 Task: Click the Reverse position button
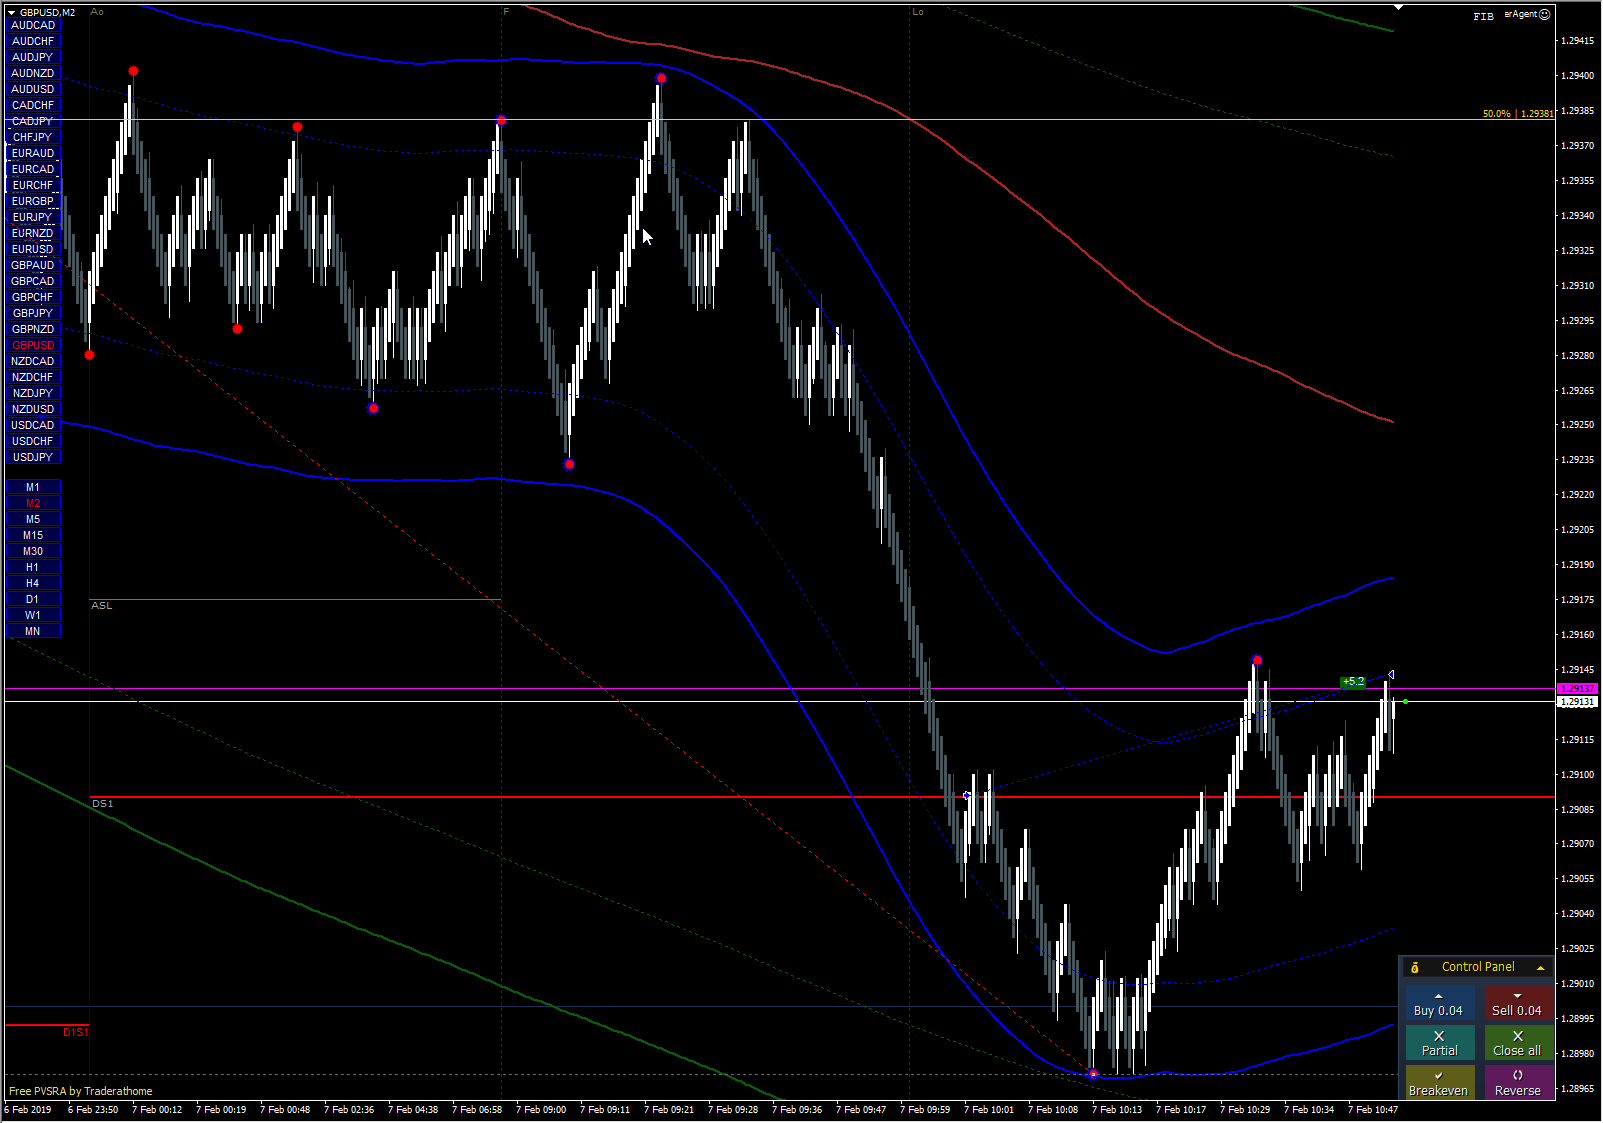[1518, 1083]
